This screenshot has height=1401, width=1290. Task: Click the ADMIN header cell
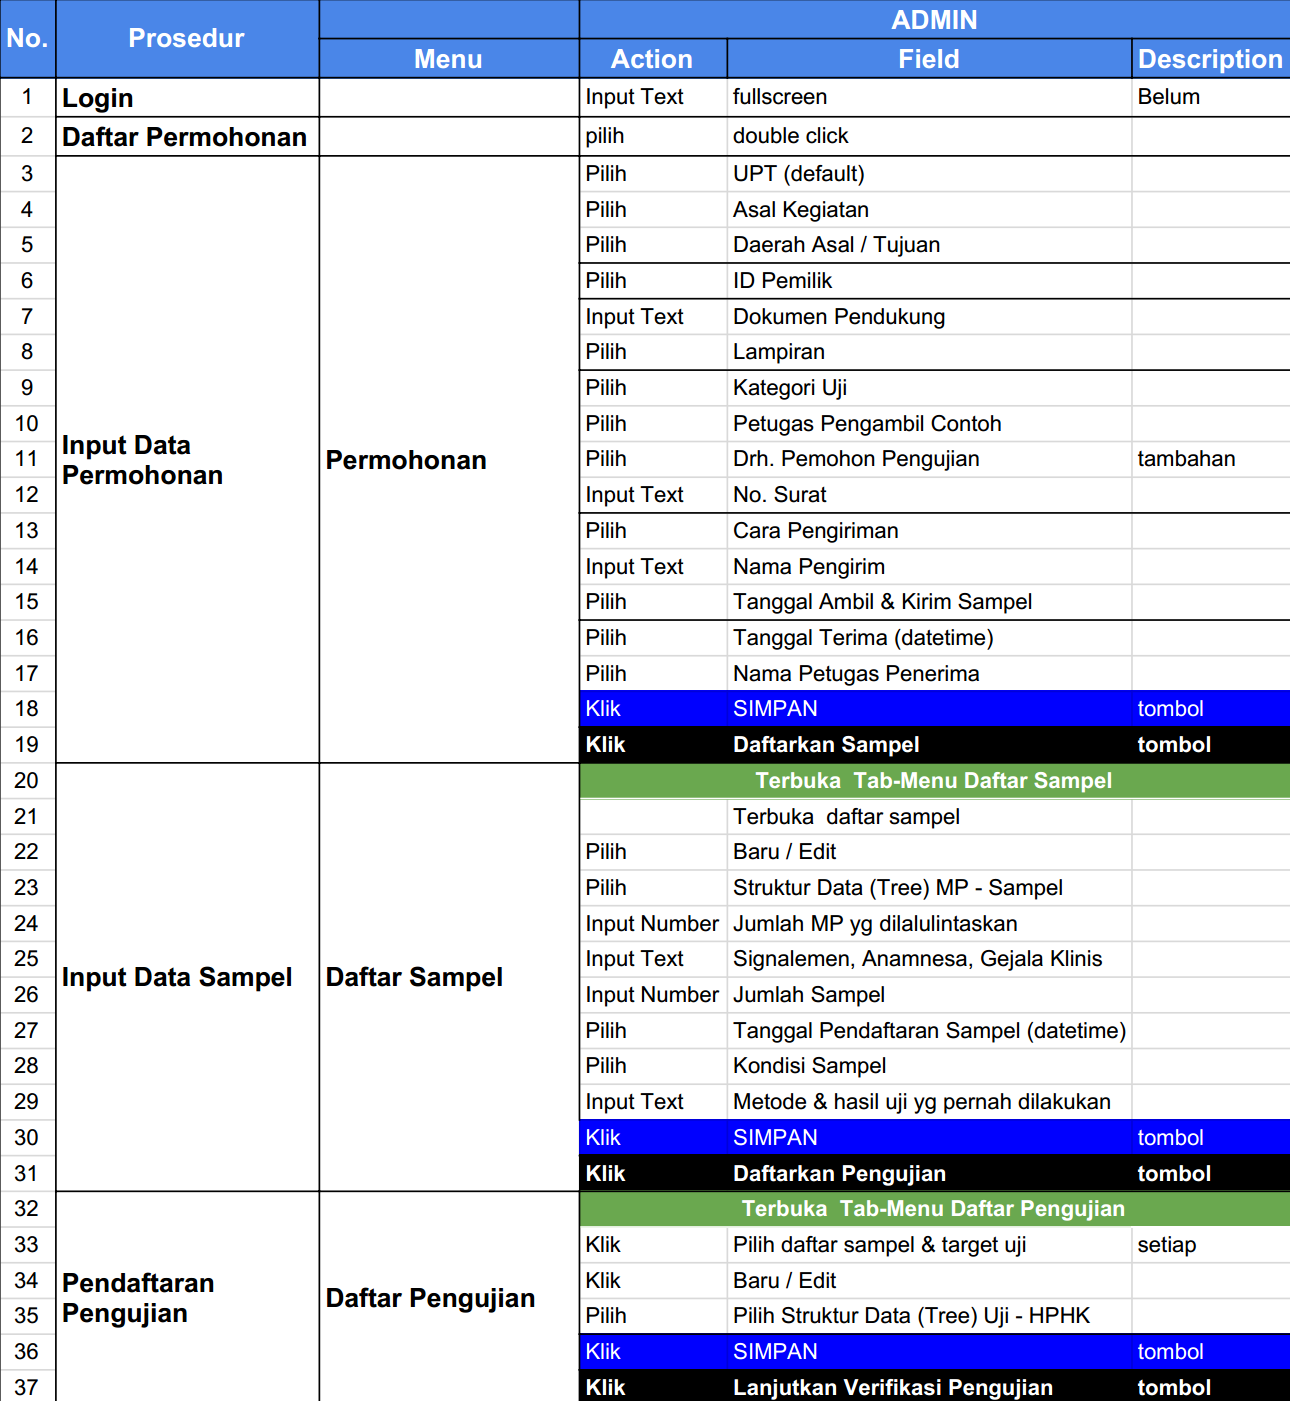[x=933, y=20]
